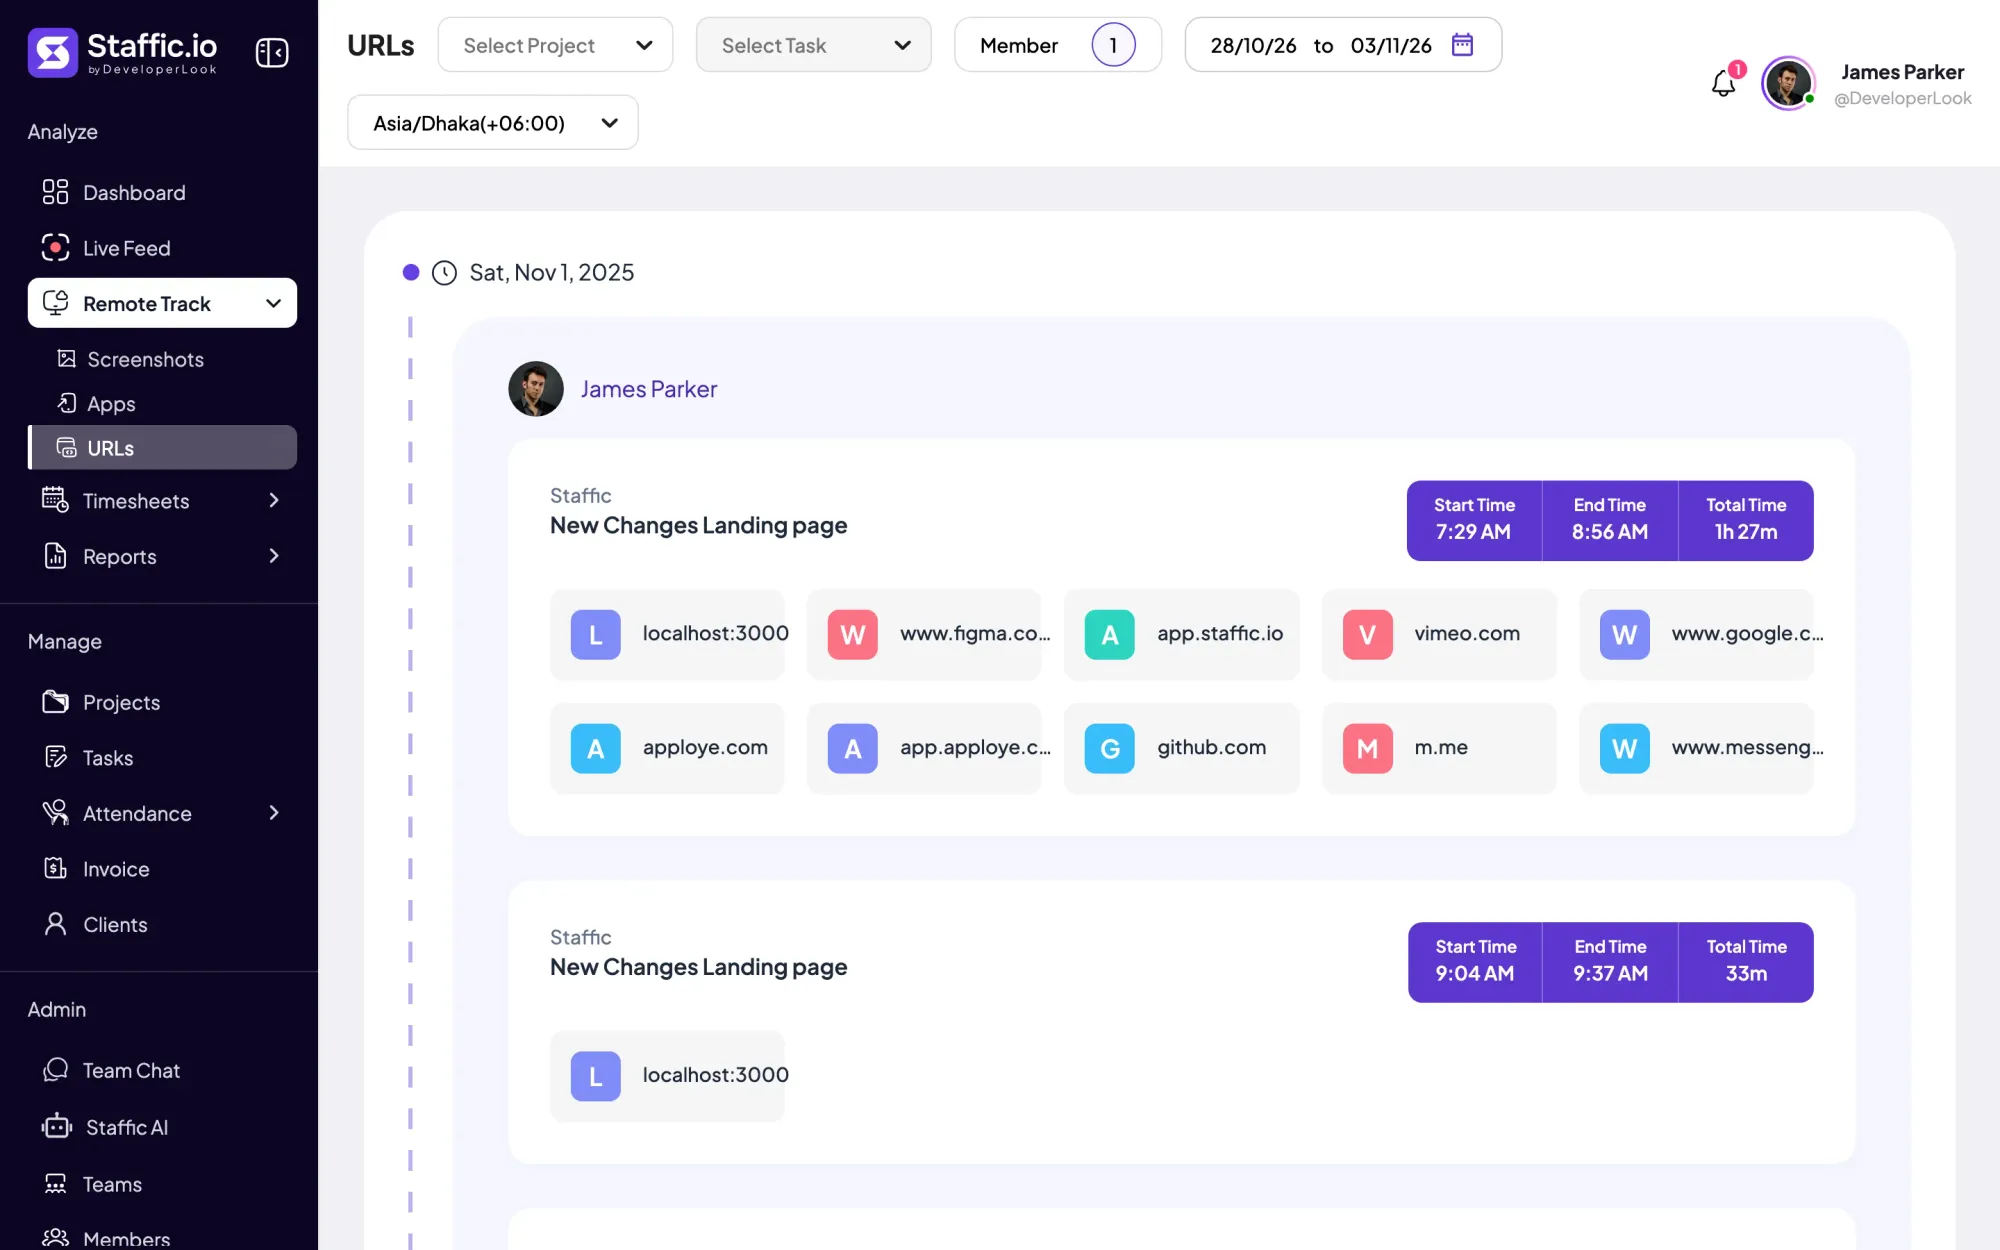
Task: Change the Asia/Dhaka timezone dropdown
Action: pos(492,123)
